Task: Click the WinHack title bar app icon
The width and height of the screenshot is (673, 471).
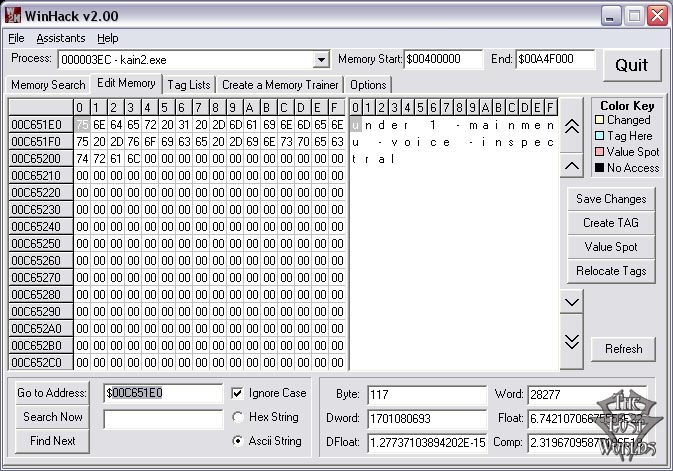Action: coord(13,15)
